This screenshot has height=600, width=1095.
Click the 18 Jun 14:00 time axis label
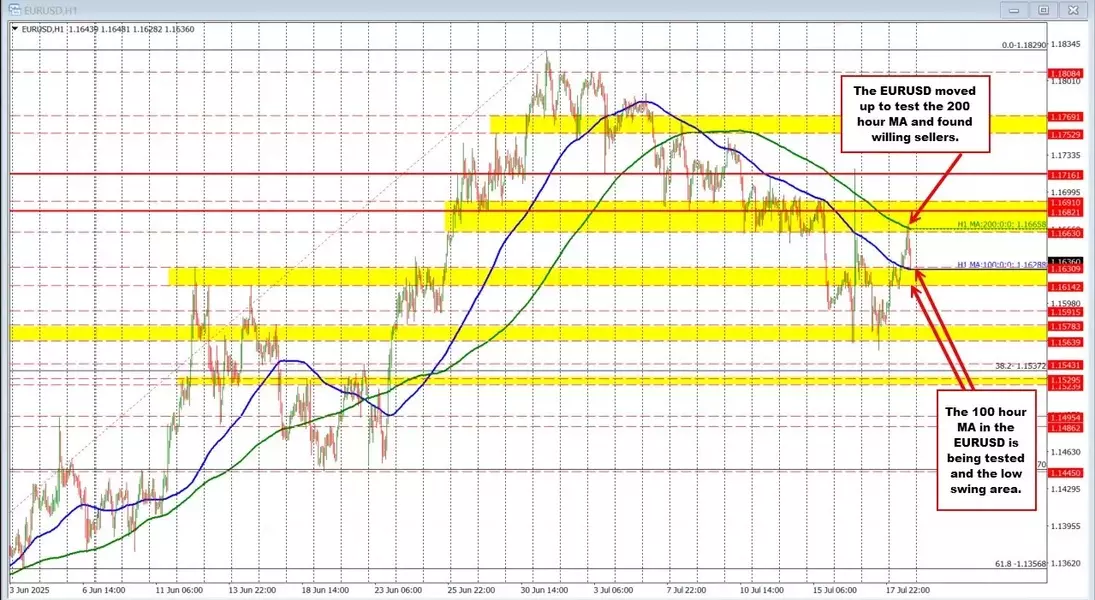[325, 590]
